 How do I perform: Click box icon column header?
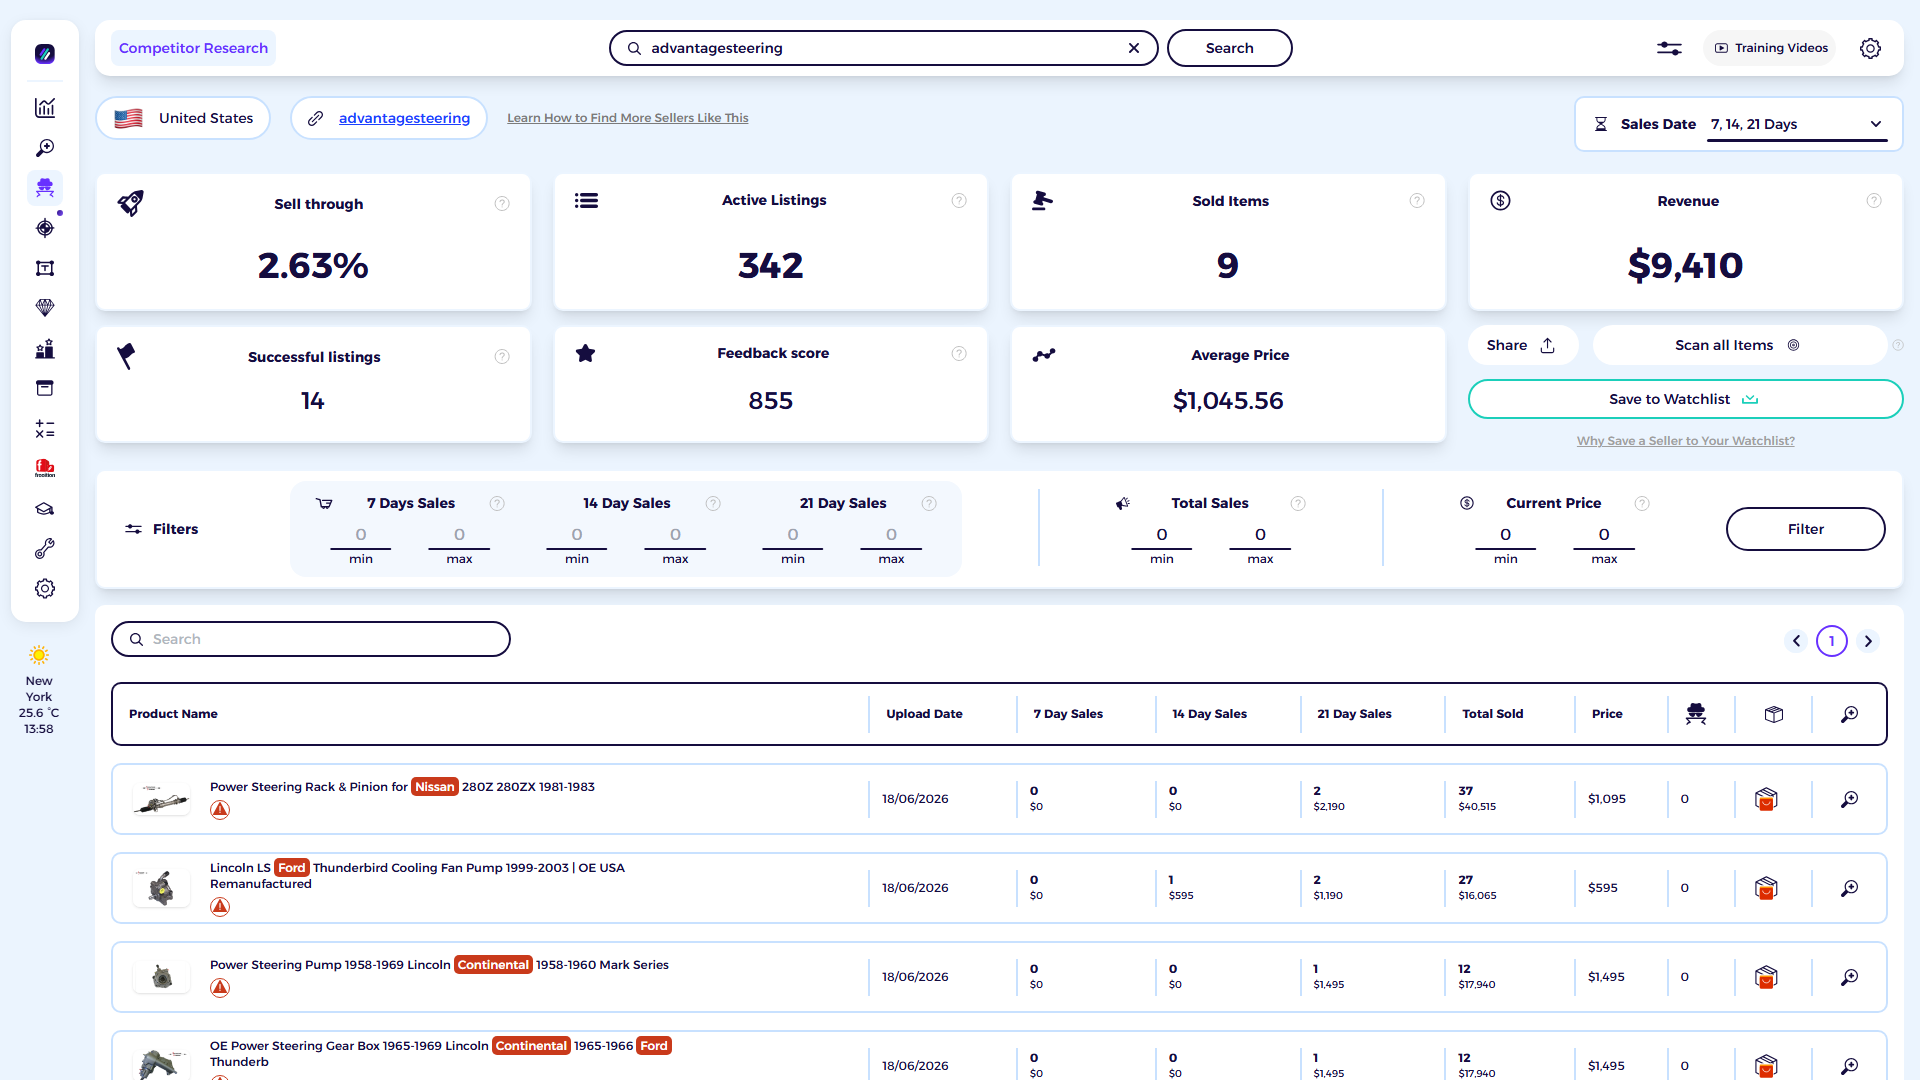[x=1774, y=714]
